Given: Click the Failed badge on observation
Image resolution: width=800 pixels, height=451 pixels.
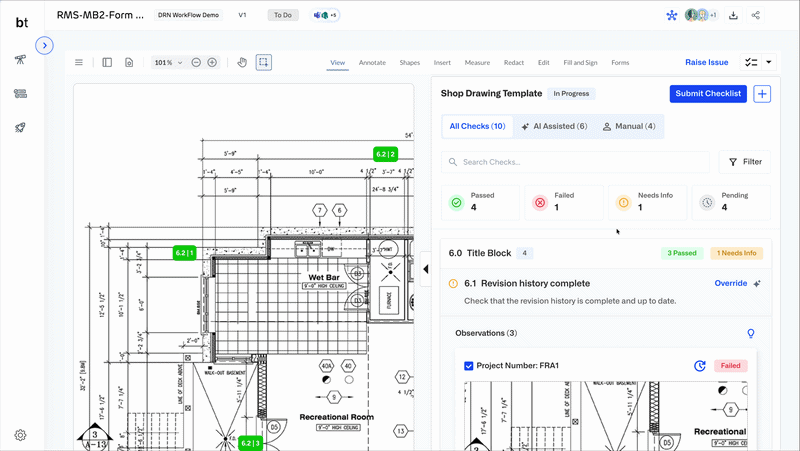Looking at the screenshot, I should [731, 365].
